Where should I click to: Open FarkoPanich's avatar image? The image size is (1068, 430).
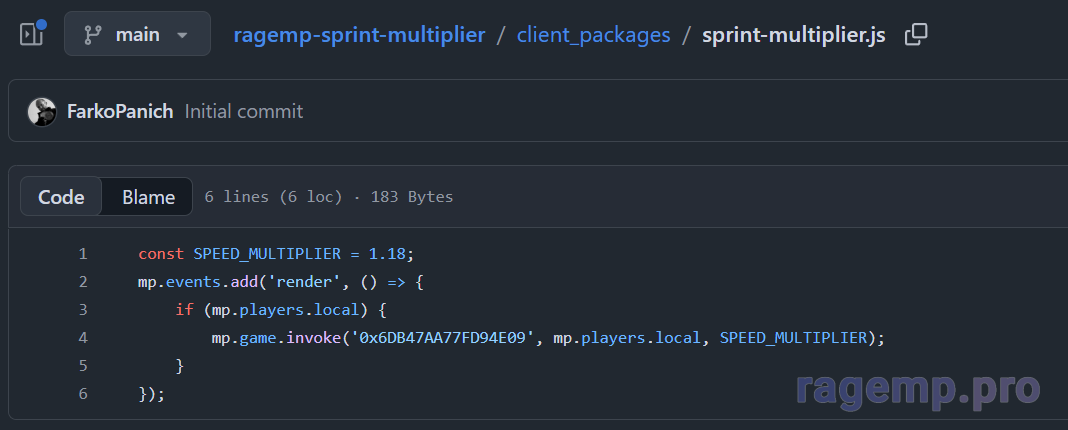(42, 112)
